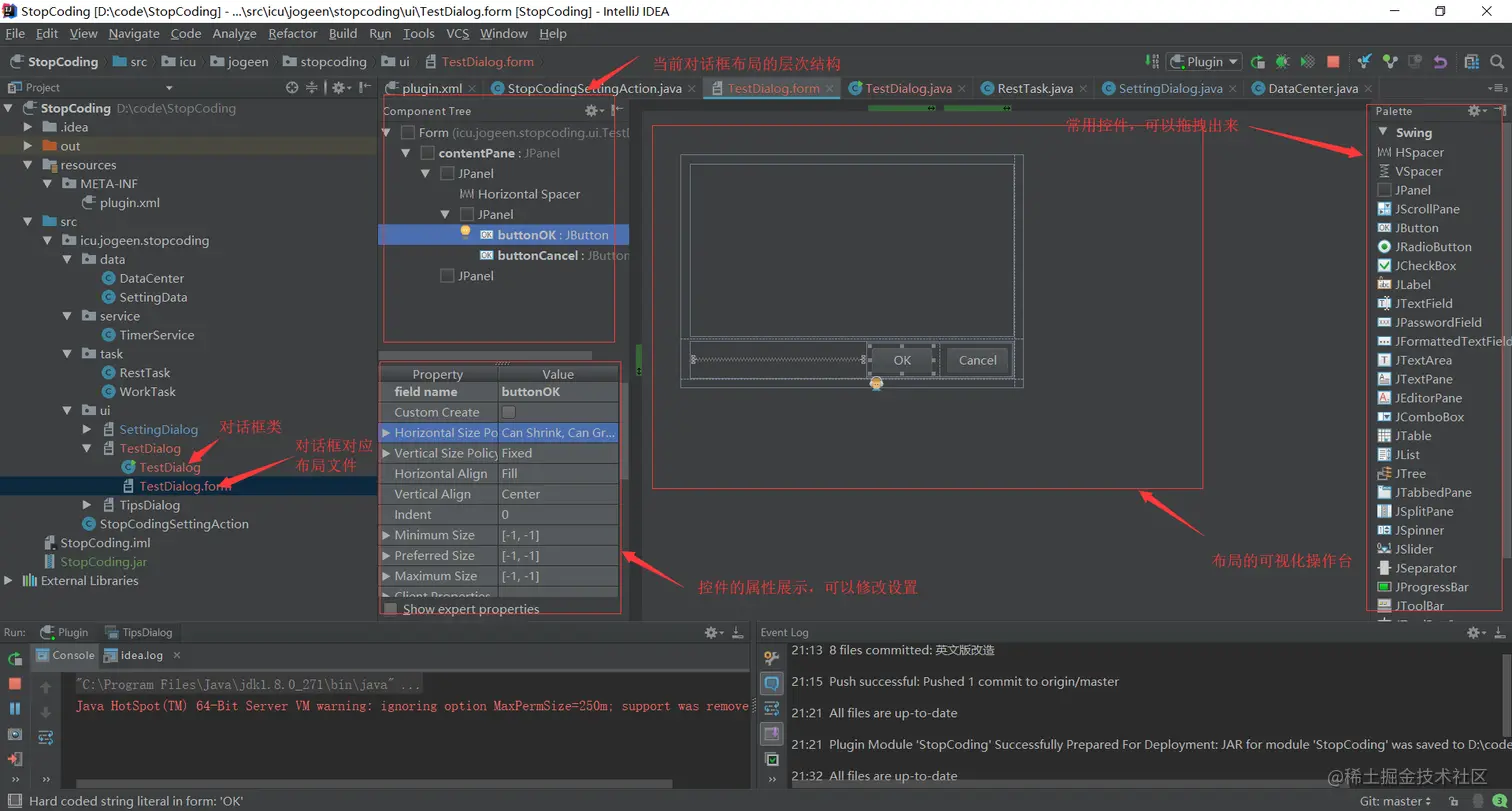The height and width of the screenshot is (811, 1512).
Task: Dump threads using the camera icon
Action: coord(15,734)
